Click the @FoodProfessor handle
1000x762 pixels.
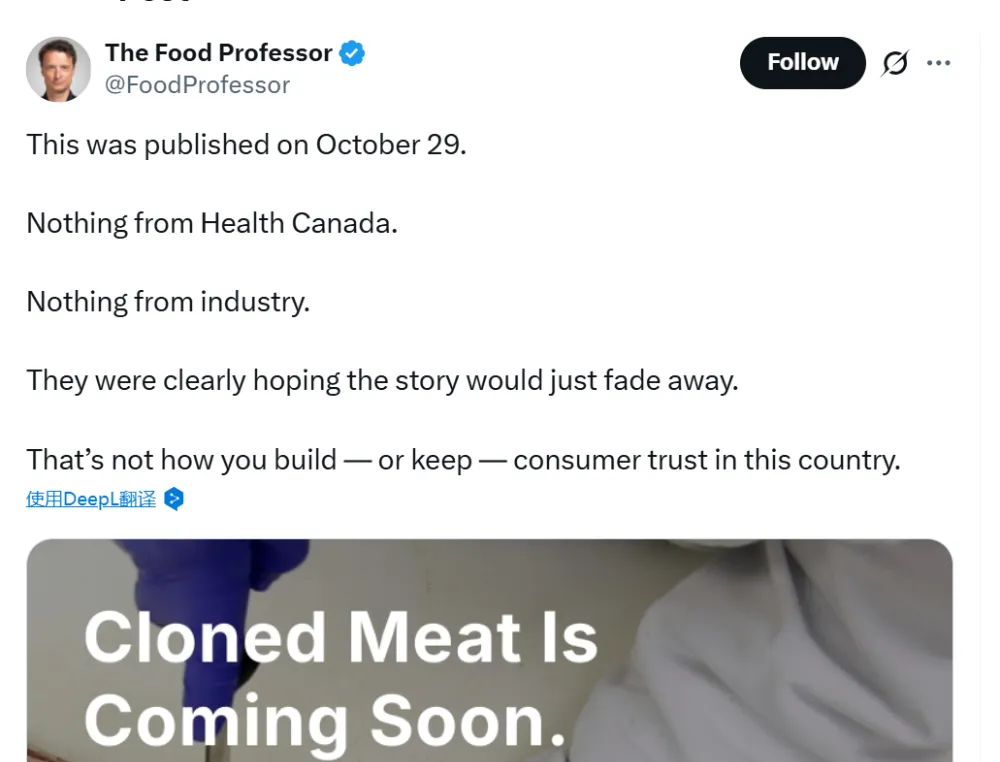pyautogui.click(x=197, y=85)
